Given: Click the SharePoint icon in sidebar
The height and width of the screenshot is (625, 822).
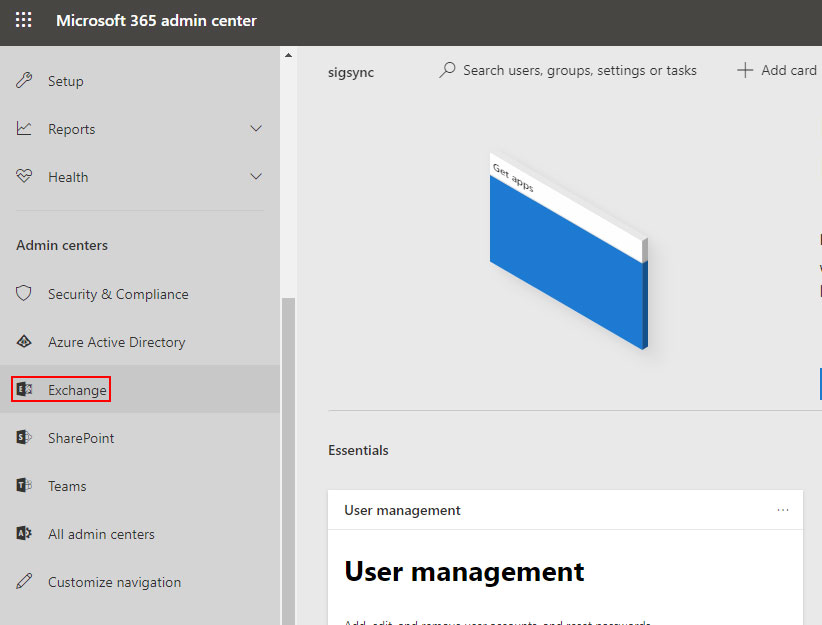Looking at the screenshot, I should (24, 438).
